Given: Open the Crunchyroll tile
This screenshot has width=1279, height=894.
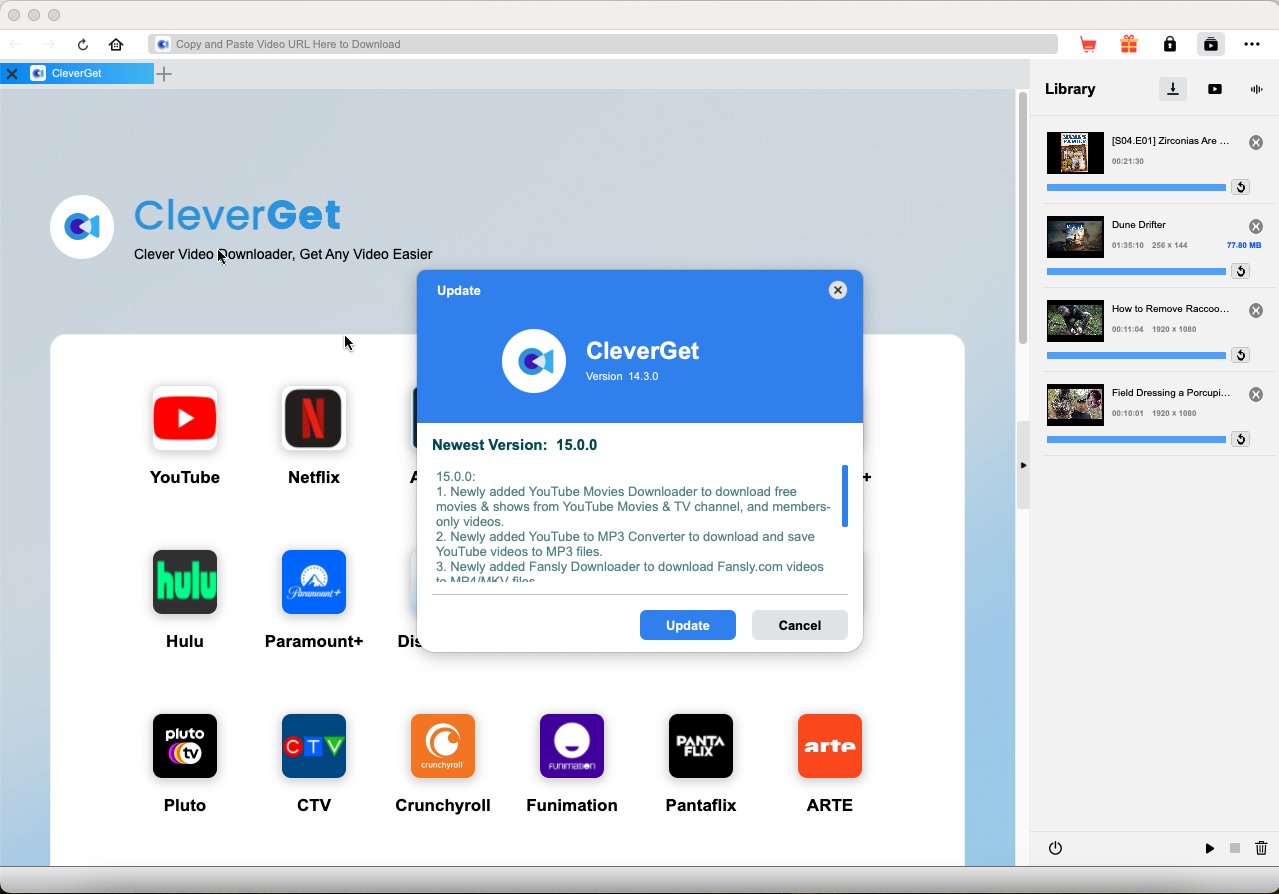Looking at the screenshot, I should 443,746.
